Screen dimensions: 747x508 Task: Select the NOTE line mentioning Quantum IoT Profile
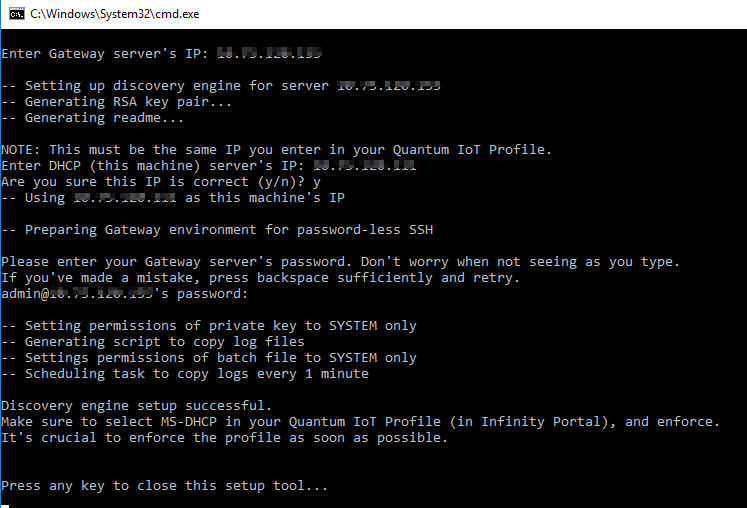(276, 150)
